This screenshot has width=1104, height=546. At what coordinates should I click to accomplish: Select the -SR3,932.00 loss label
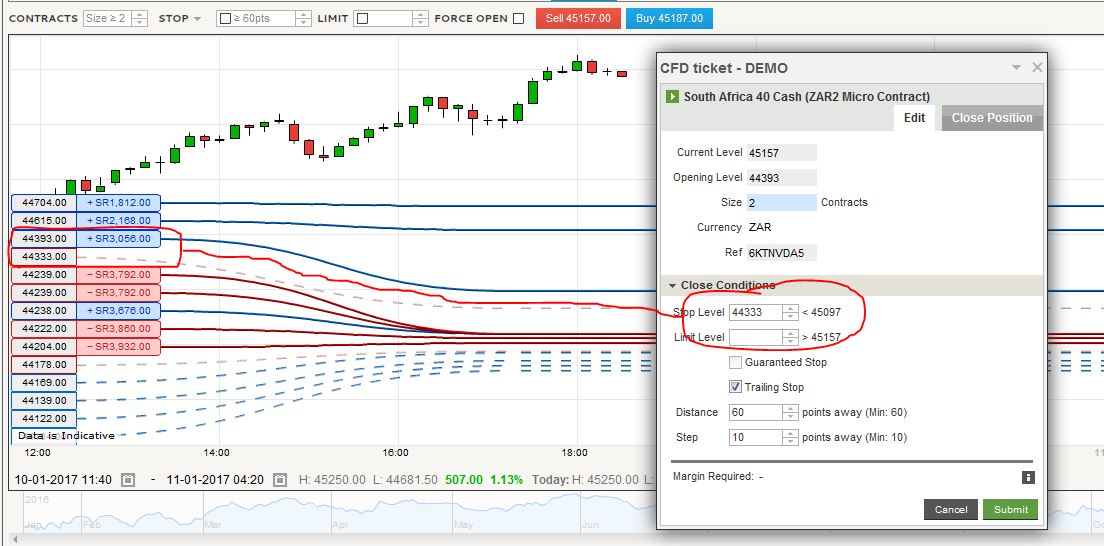[118, 347]
